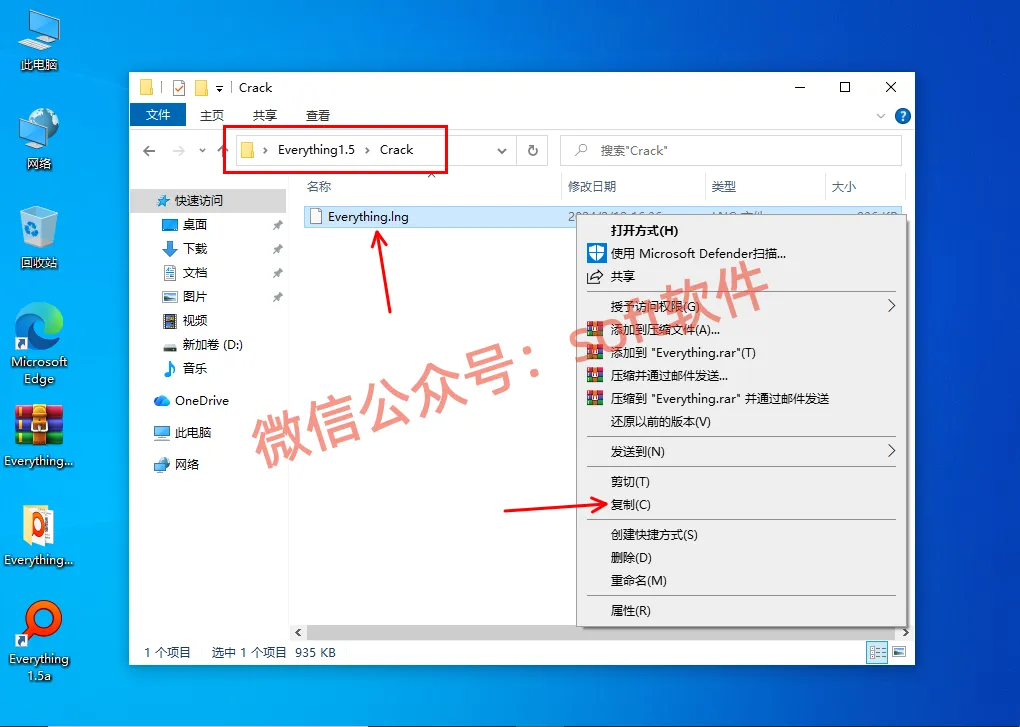Expand the ribbon with the chevron

click(x=881, y=116)
